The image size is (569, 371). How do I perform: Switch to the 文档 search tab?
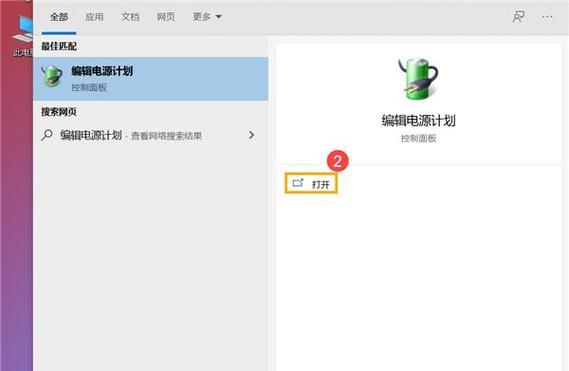tap(130, 17)
